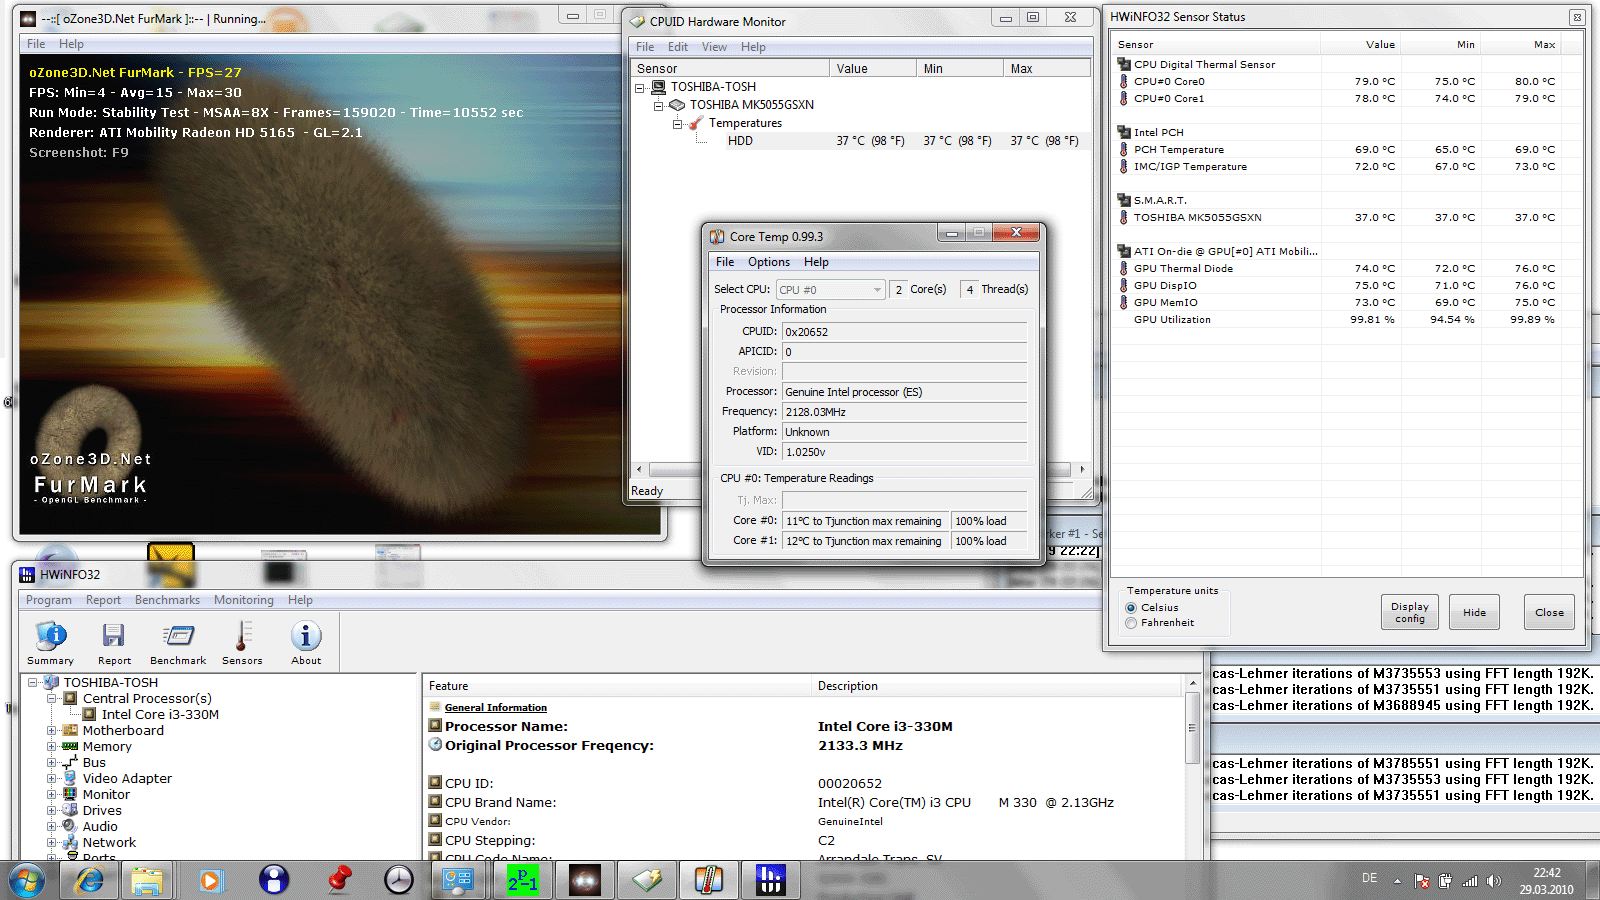Click the Max column header in Hardware Monitor
Image resolution: width=1600 pixels, height=900 pixels.
coord(1046,69)
